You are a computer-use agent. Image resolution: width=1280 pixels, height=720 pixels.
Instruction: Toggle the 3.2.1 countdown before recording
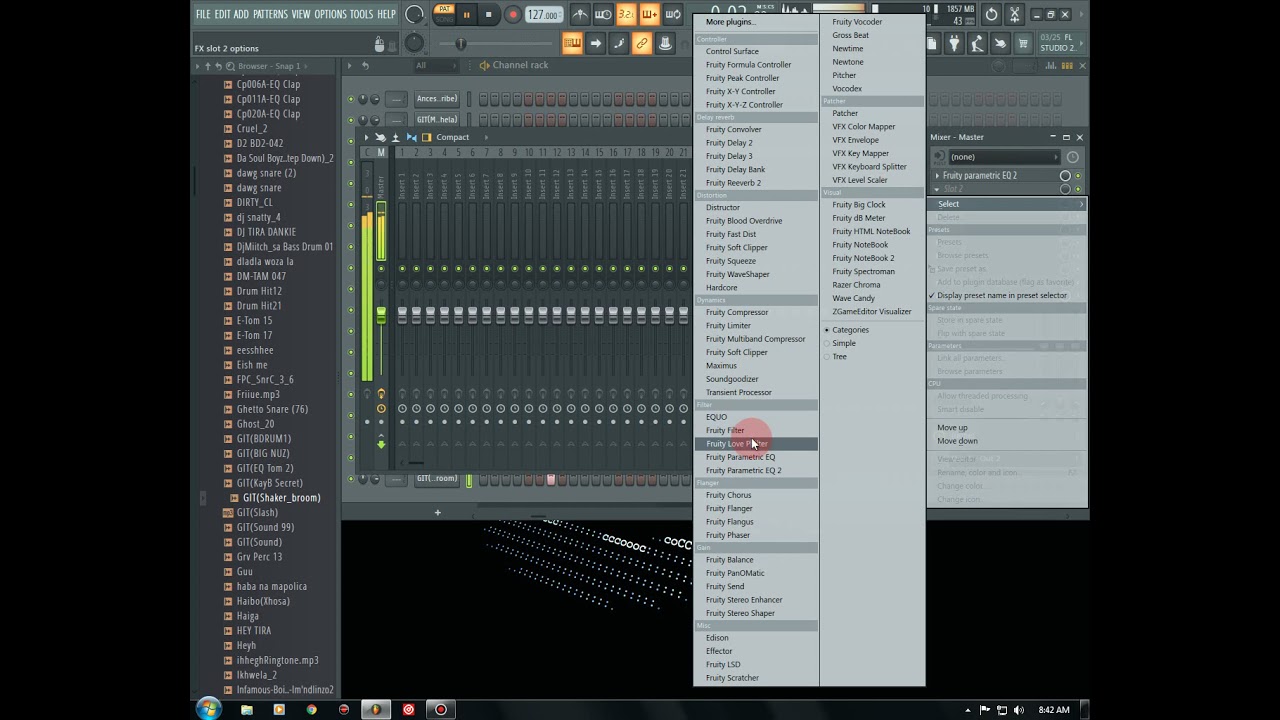click(x=626, y=14)
